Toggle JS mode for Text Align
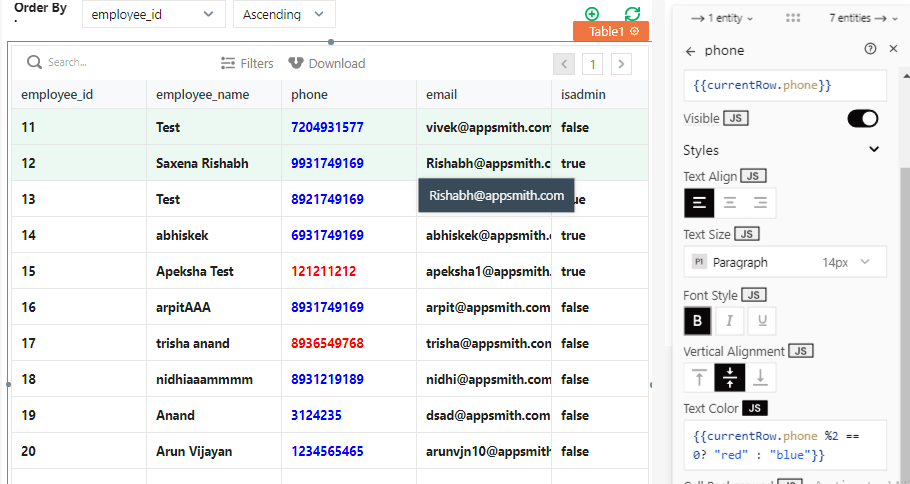The height and width of the screenshot is (484, 910). pyautogui.click(x=753, y=176)
